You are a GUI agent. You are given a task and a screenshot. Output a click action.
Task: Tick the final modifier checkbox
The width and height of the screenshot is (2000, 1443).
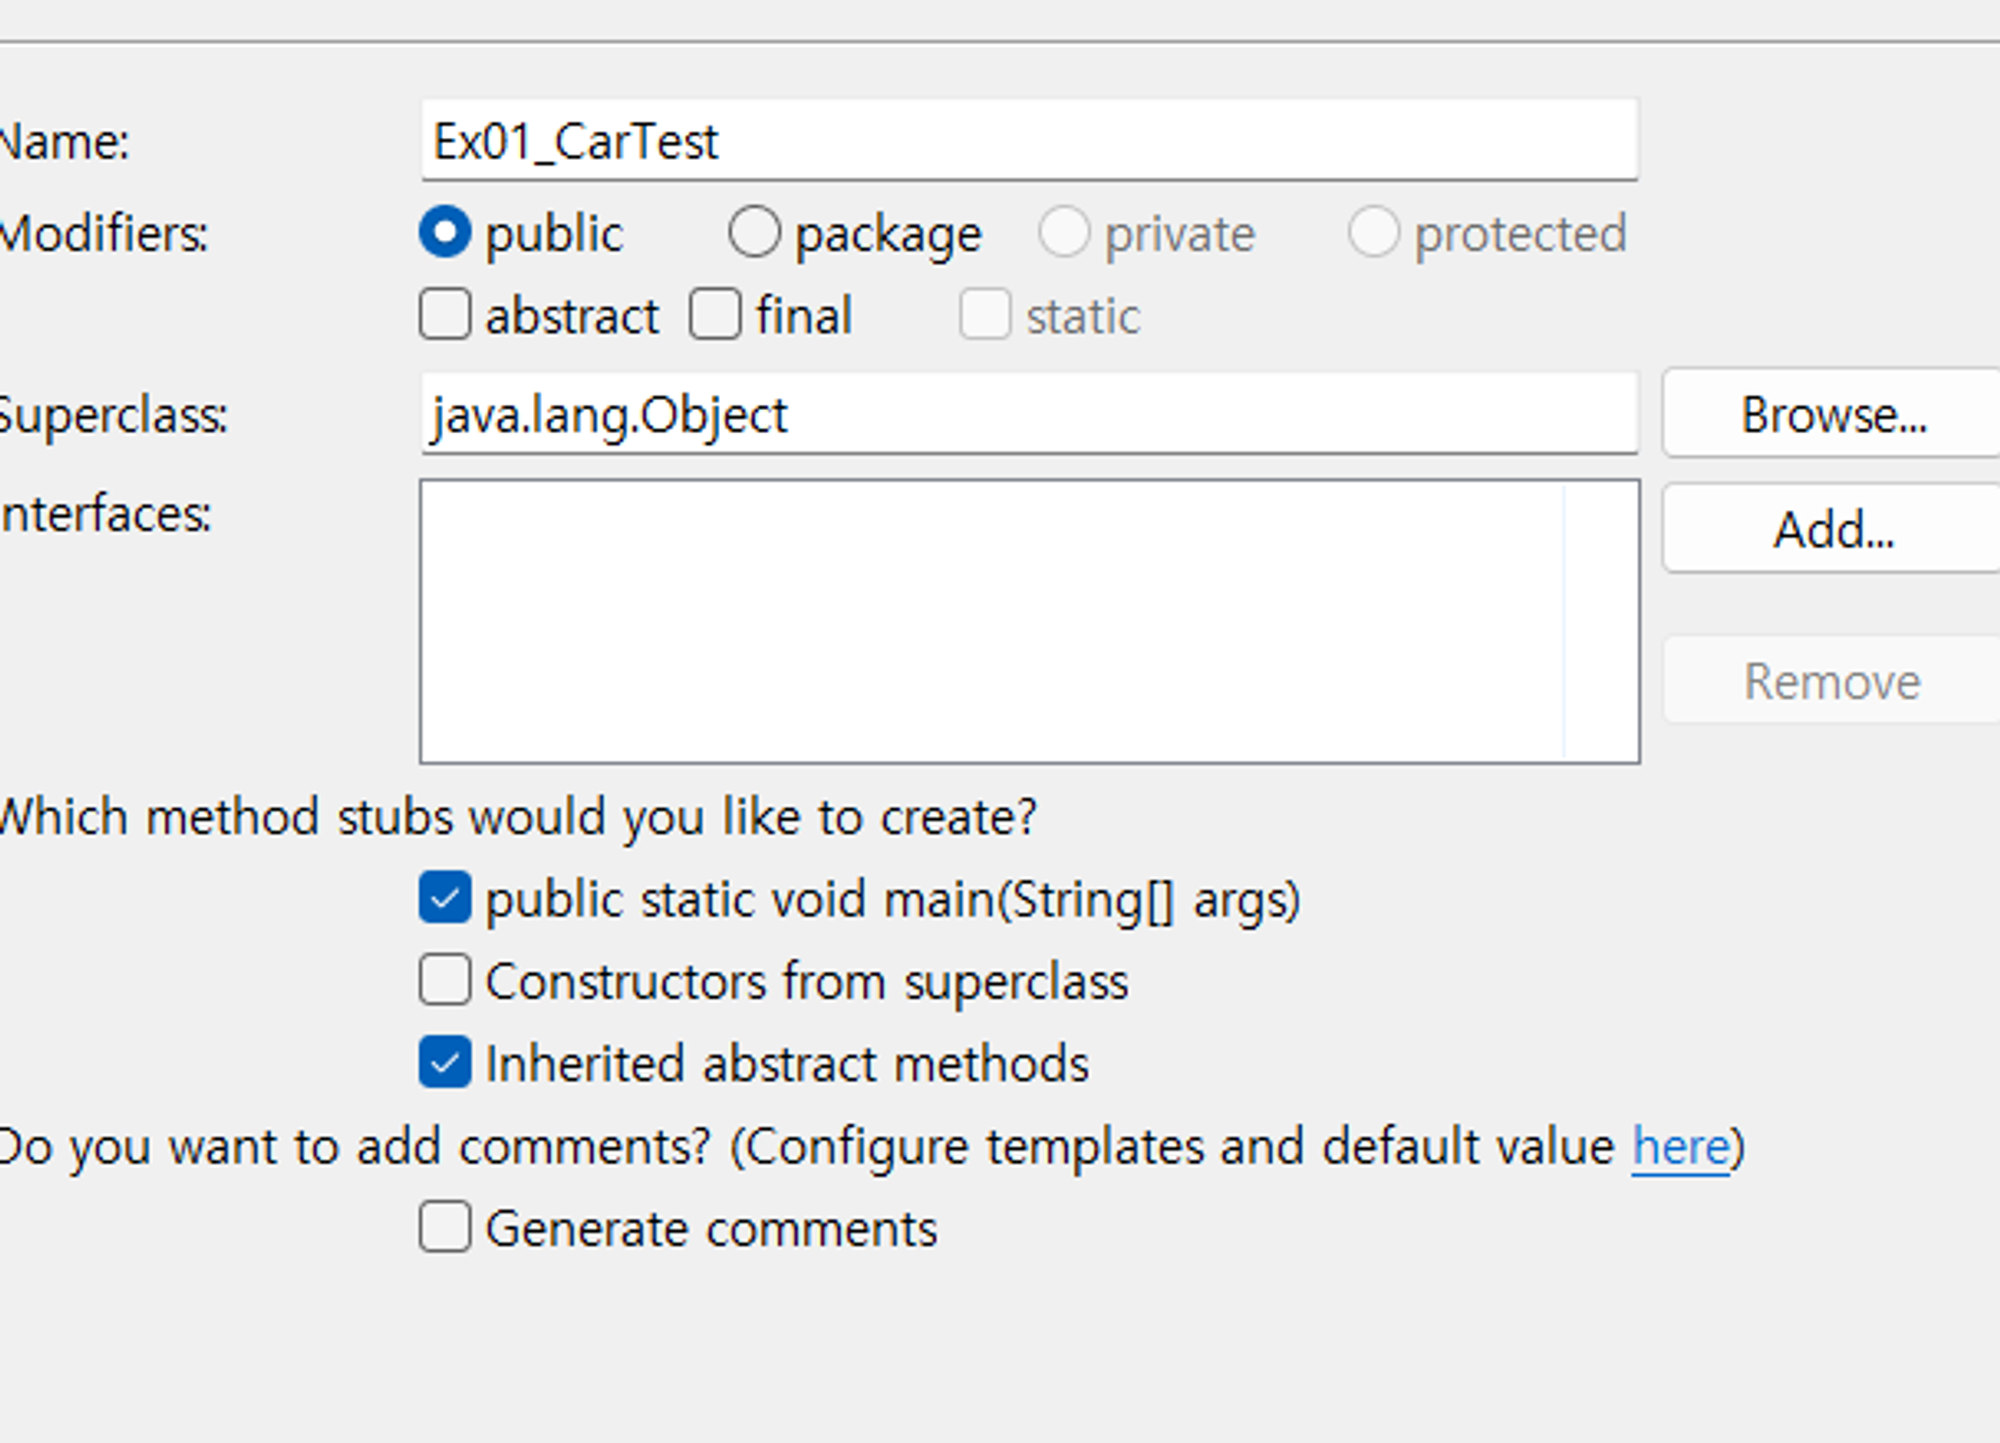[x=715, y=314]
